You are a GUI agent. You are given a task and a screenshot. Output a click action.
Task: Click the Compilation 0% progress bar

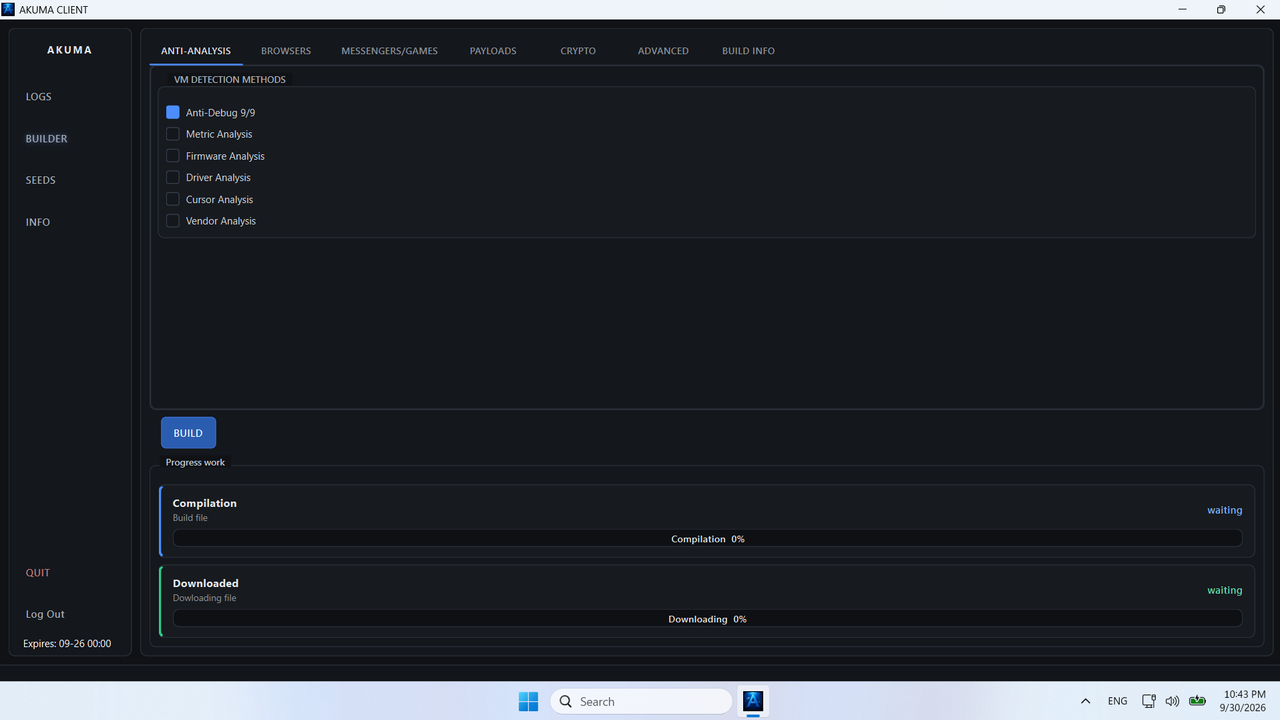[707, 539]
